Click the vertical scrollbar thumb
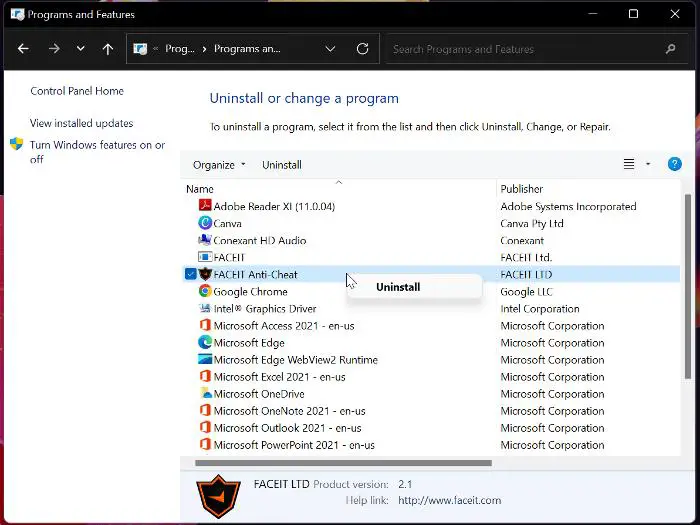Viewport: 700px width, 525px height. point(688,287)
